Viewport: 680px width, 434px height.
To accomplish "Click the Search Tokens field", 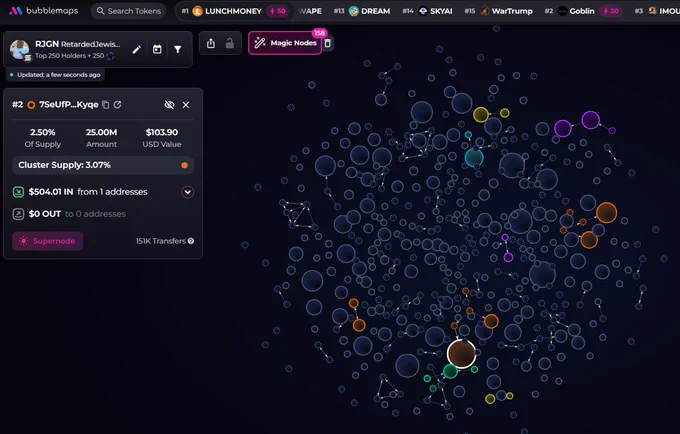I will (x=129, y=11).
